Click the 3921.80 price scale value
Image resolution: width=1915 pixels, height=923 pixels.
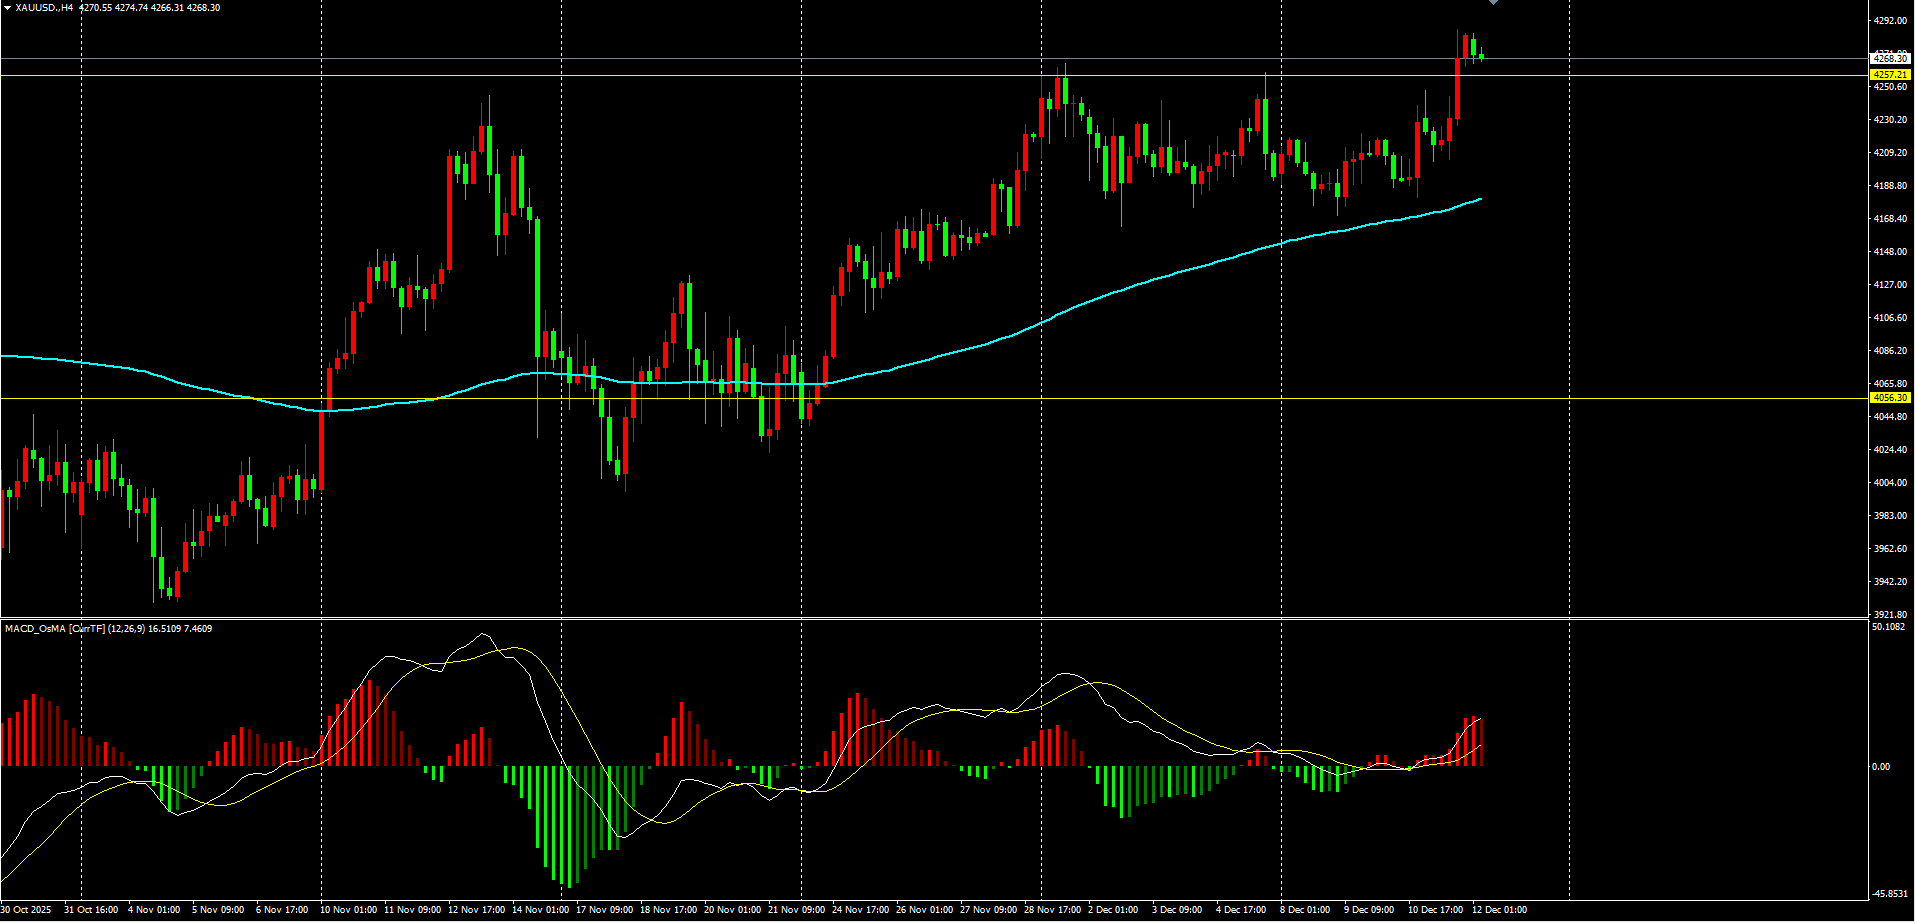point(1890,615)
